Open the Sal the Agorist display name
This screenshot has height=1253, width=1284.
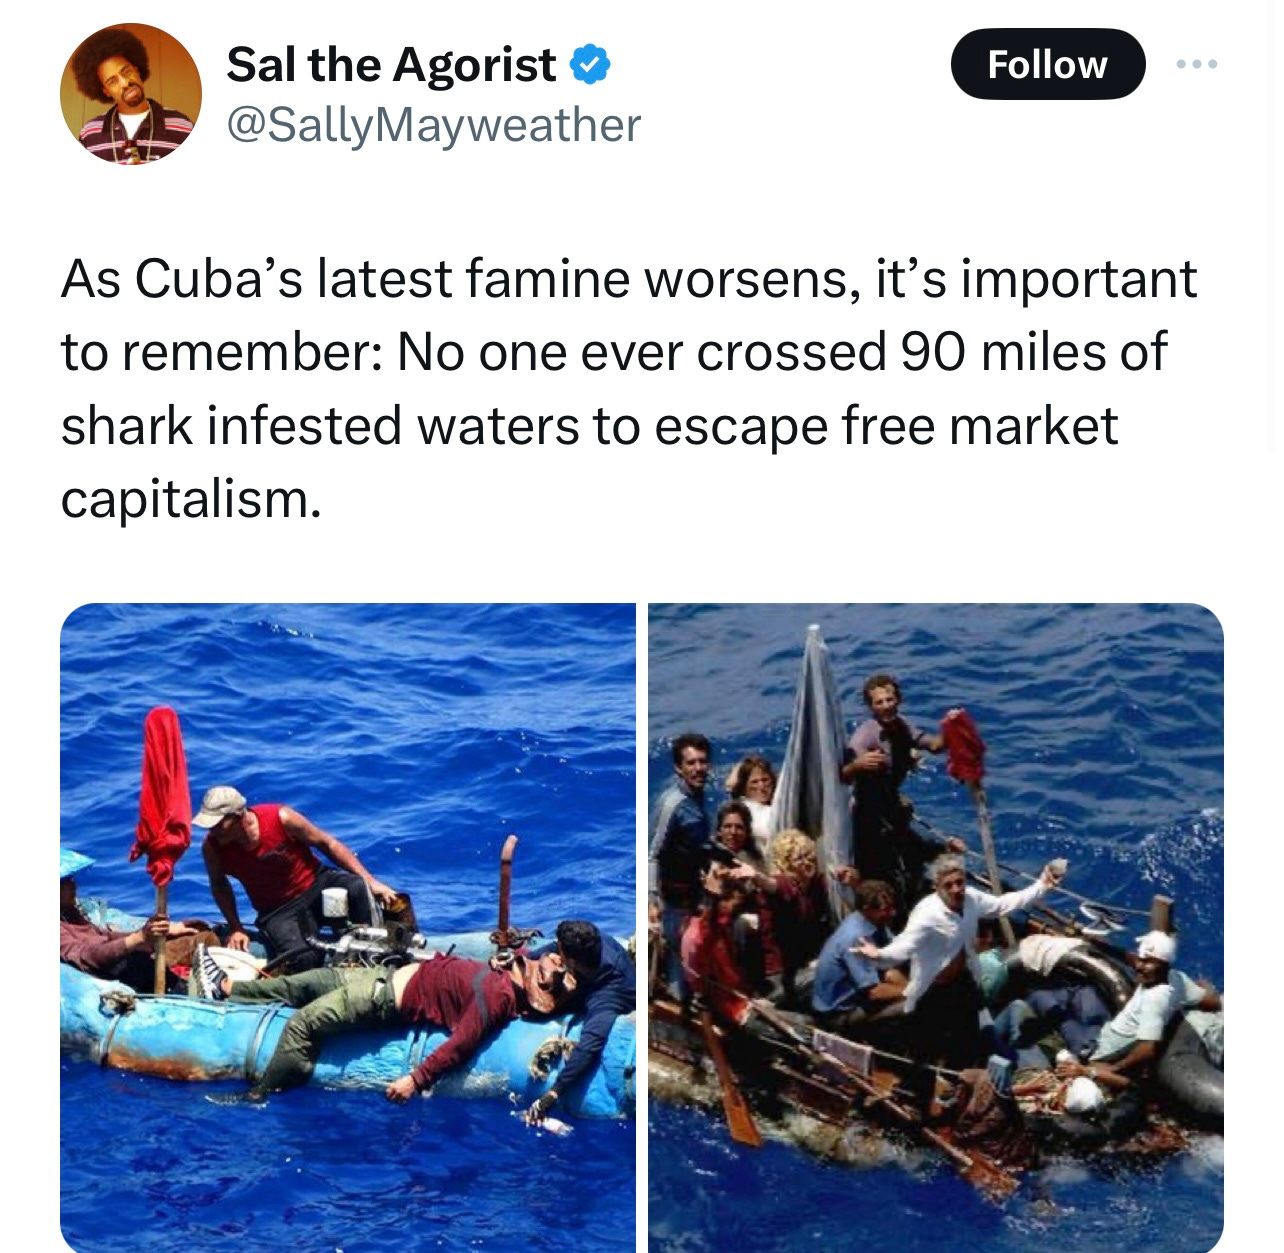point(391,65)
